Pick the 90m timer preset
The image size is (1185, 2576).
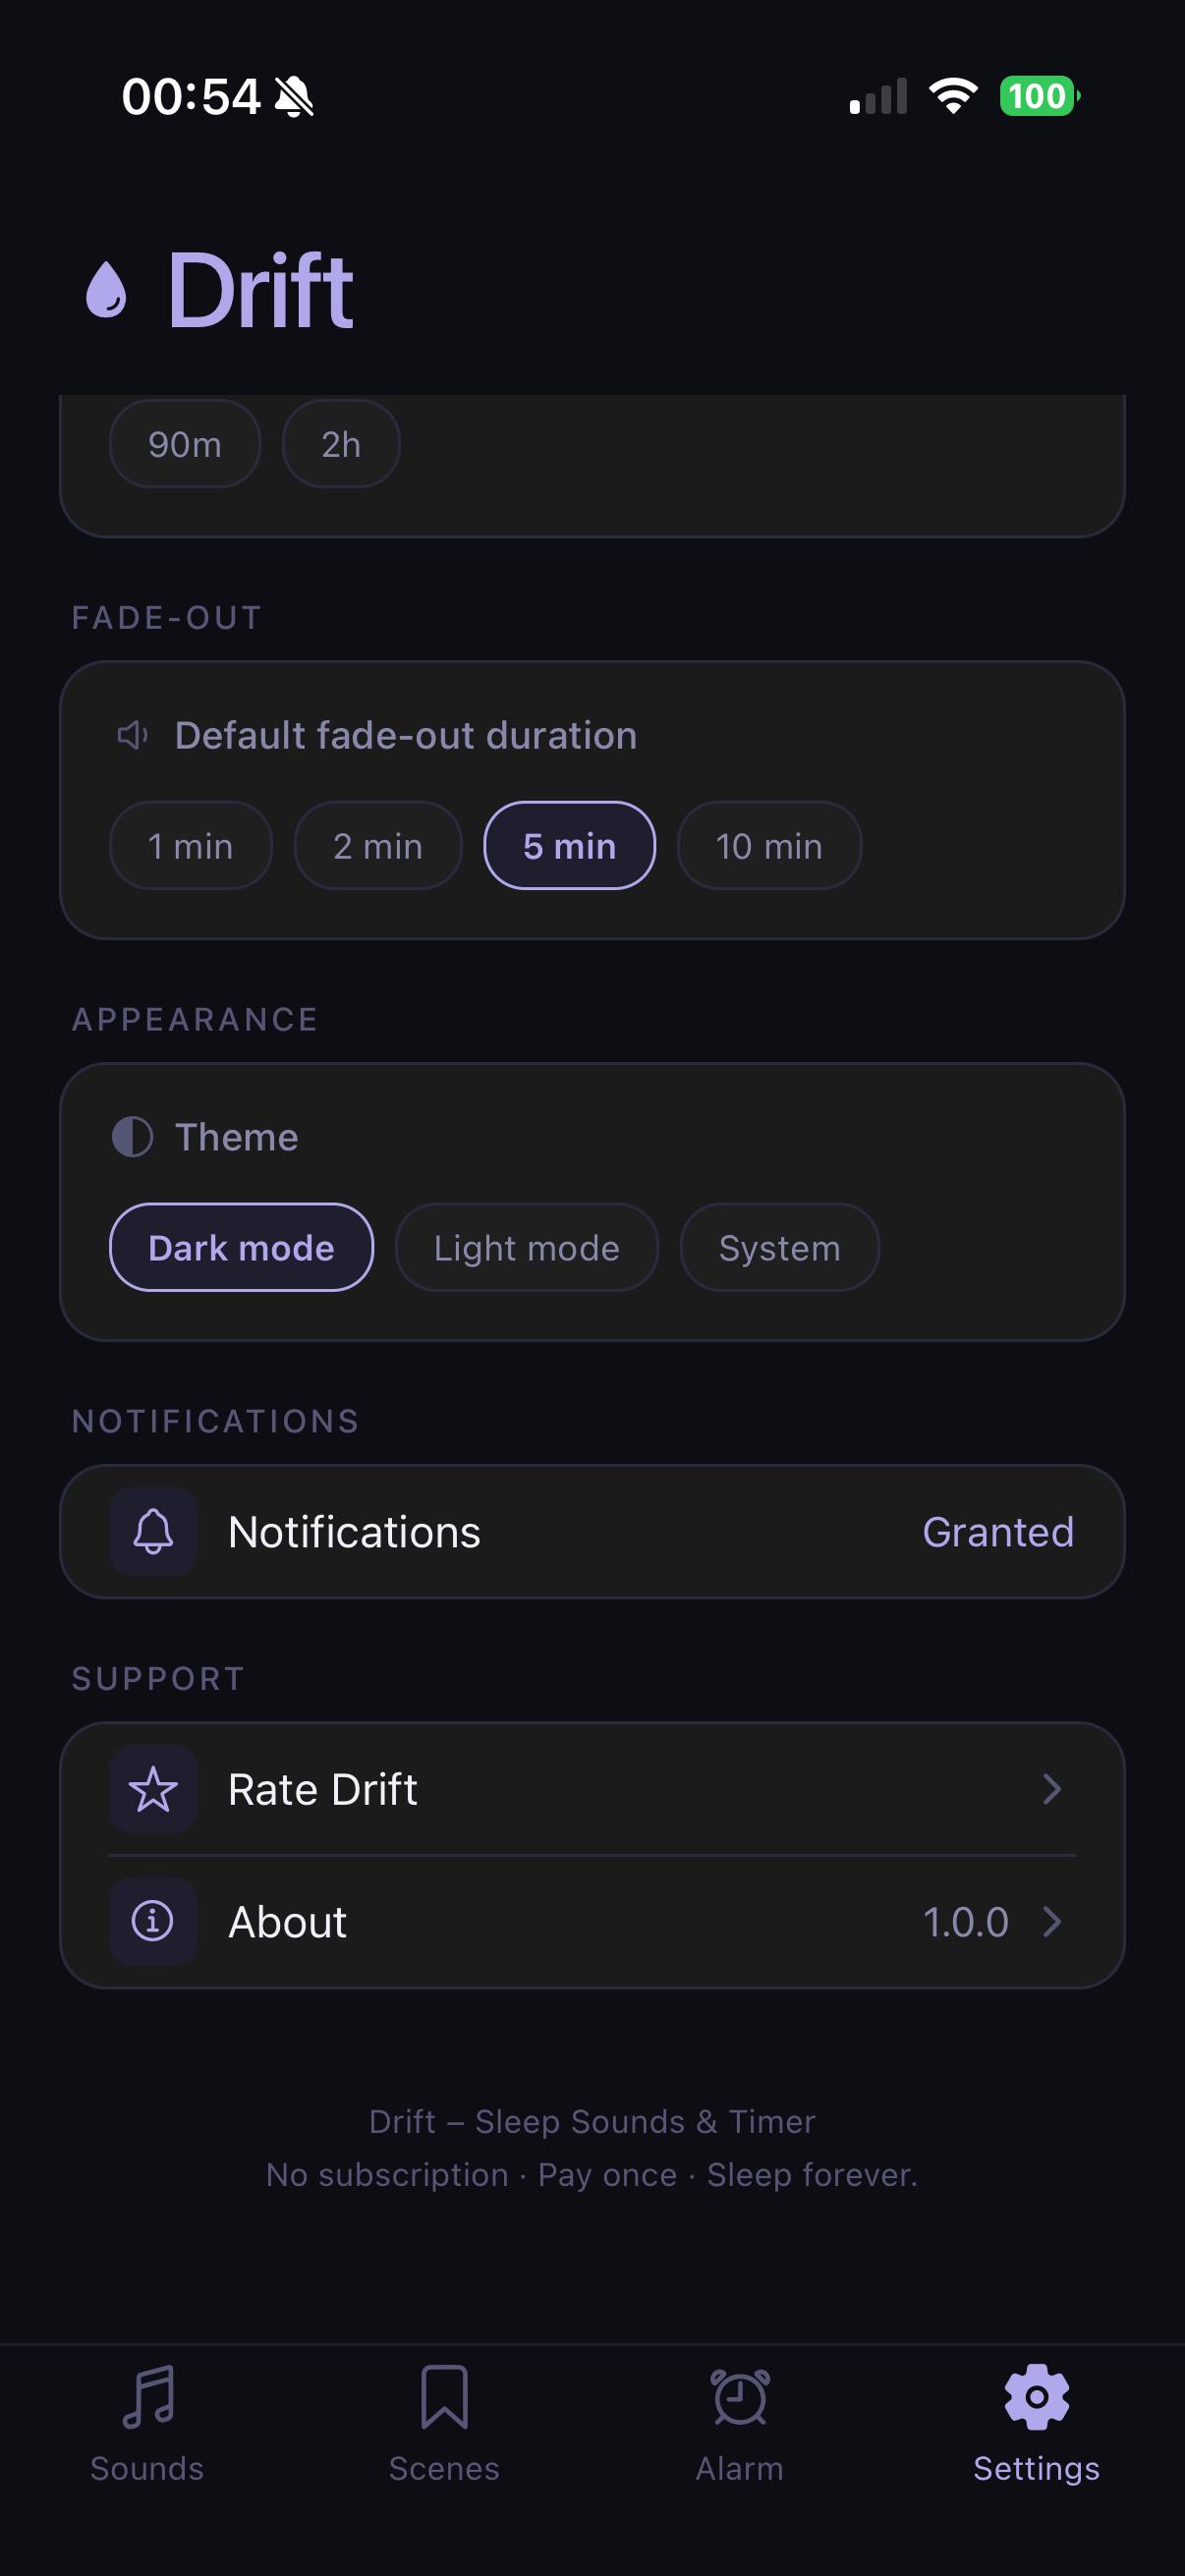[185, 444]
